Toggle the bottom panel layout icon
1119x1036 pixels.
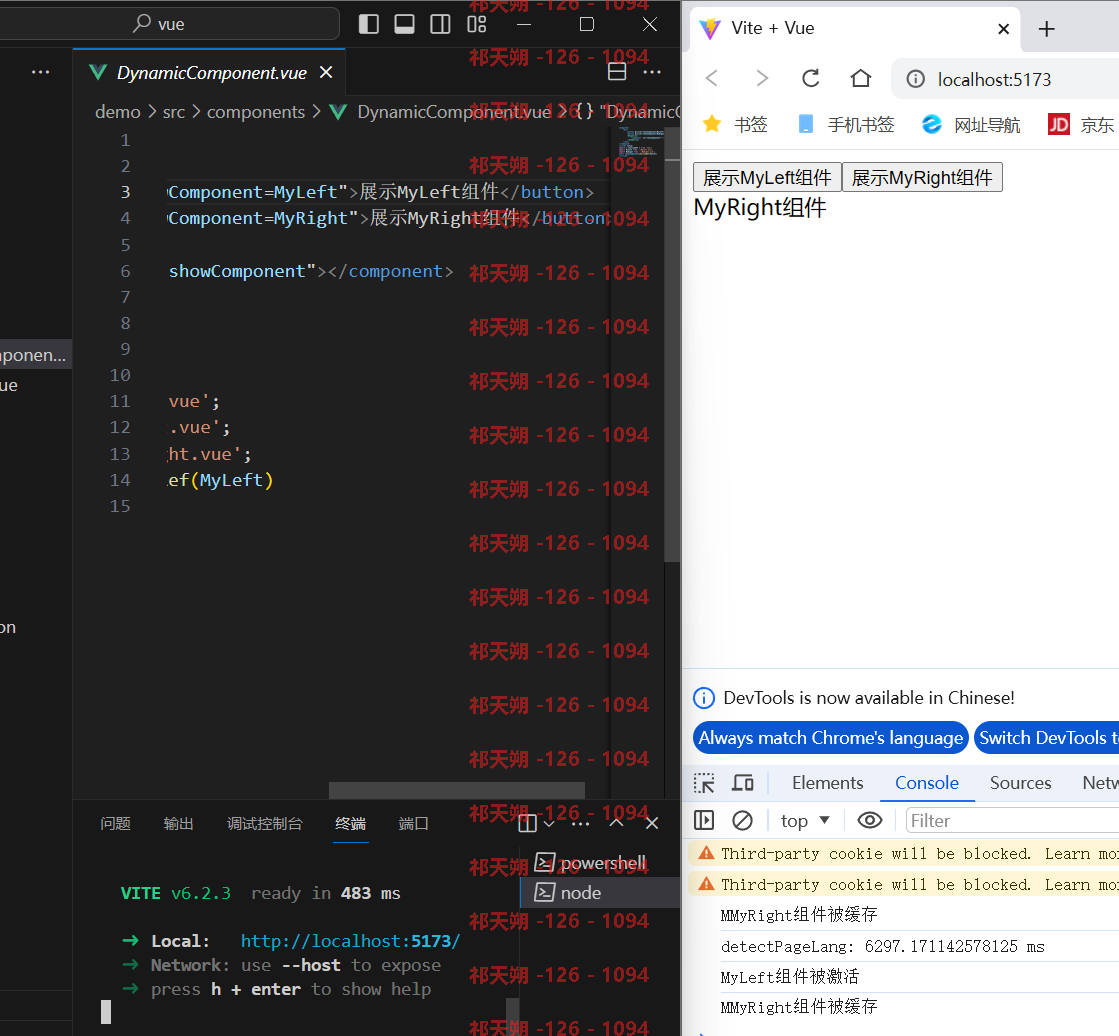click(x=404, y=24)
